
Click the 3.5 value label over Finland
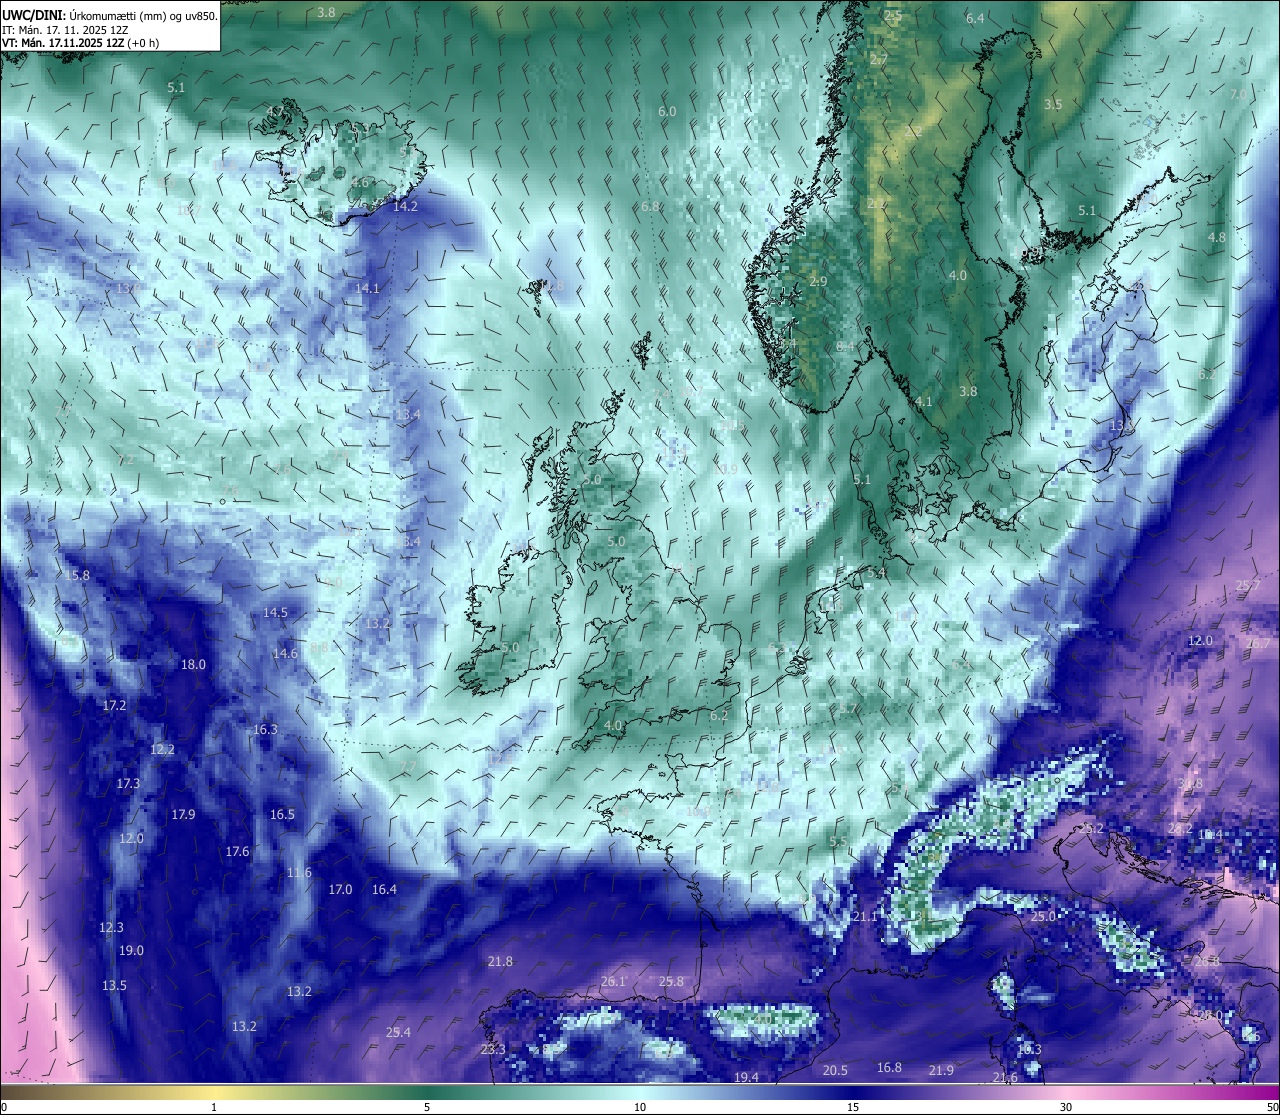[1053, 105]
